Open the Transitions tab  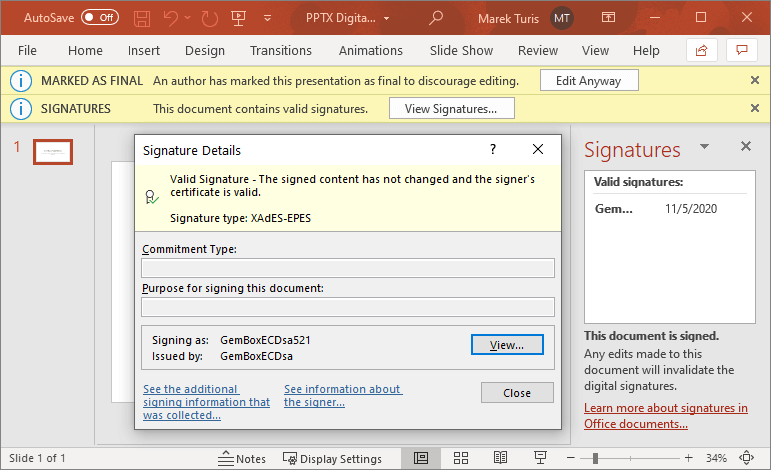tap(281, 51)
